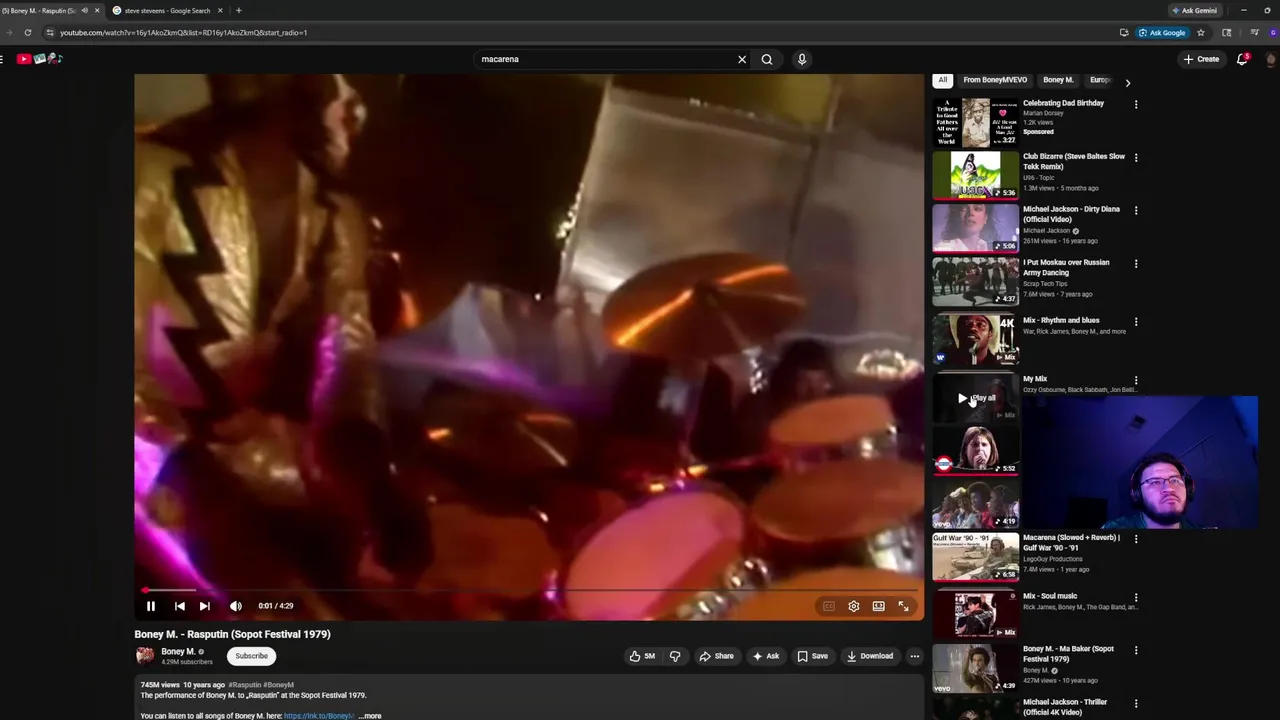Open options for I Put Moskau video
Screen dimensions: 1280x720
click(x=1136, y=264)
